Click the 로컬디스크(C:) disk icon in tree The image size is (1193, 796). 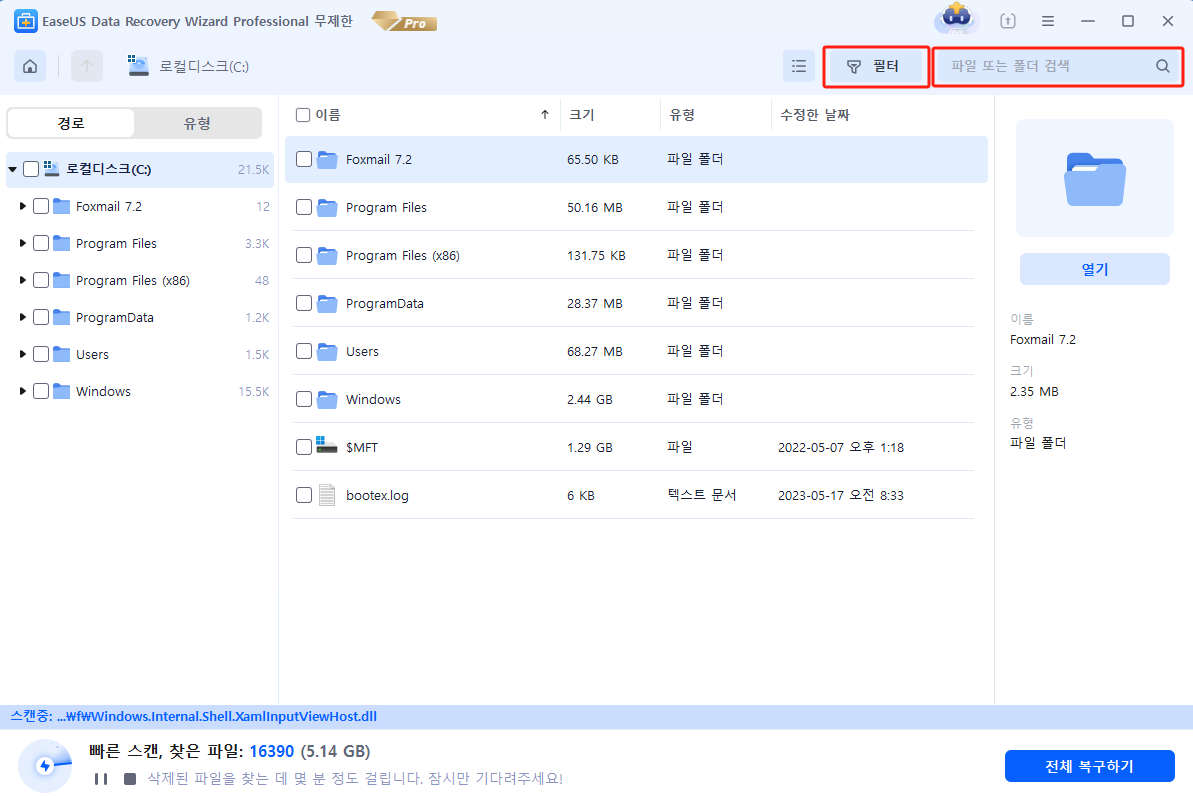tap(52, 169)
